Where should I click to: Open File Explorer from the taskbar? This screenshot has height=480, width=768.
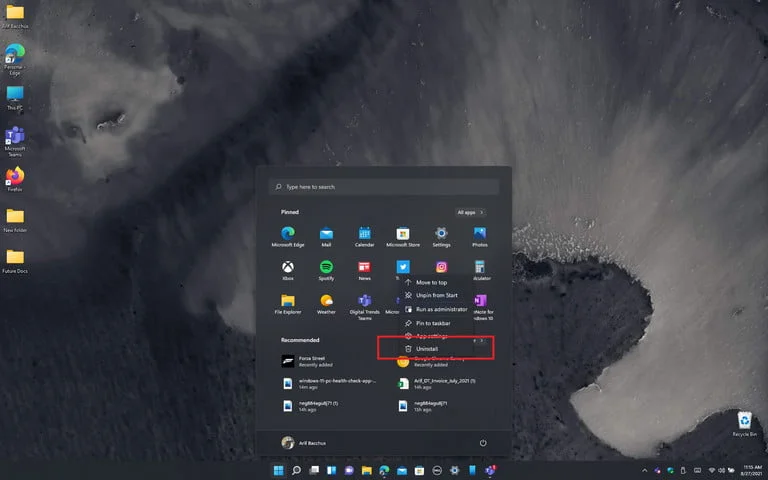point(366,471)
